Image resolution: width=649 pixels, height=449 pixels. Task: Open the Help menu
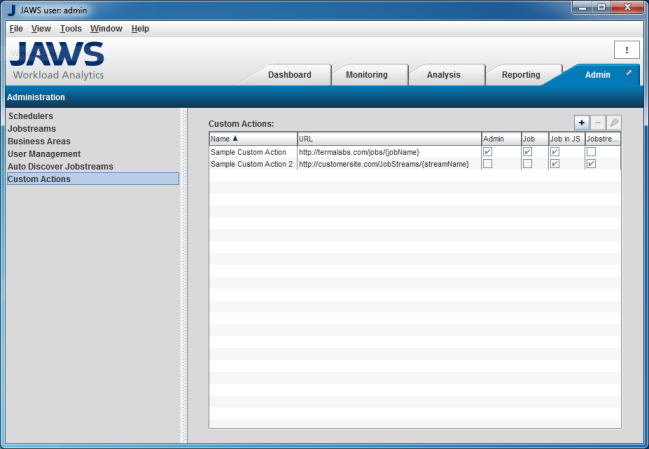point(140,29)
